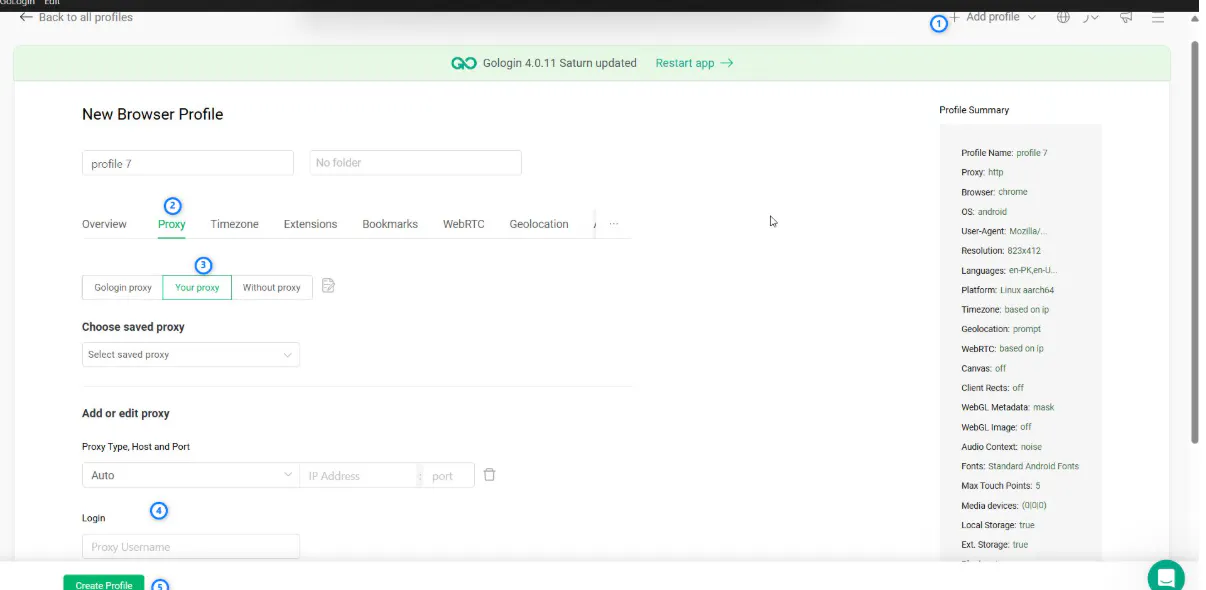
Task: Open the Select saved proxy dropdown
Action: pyautogui.click(x=190, y=355)
